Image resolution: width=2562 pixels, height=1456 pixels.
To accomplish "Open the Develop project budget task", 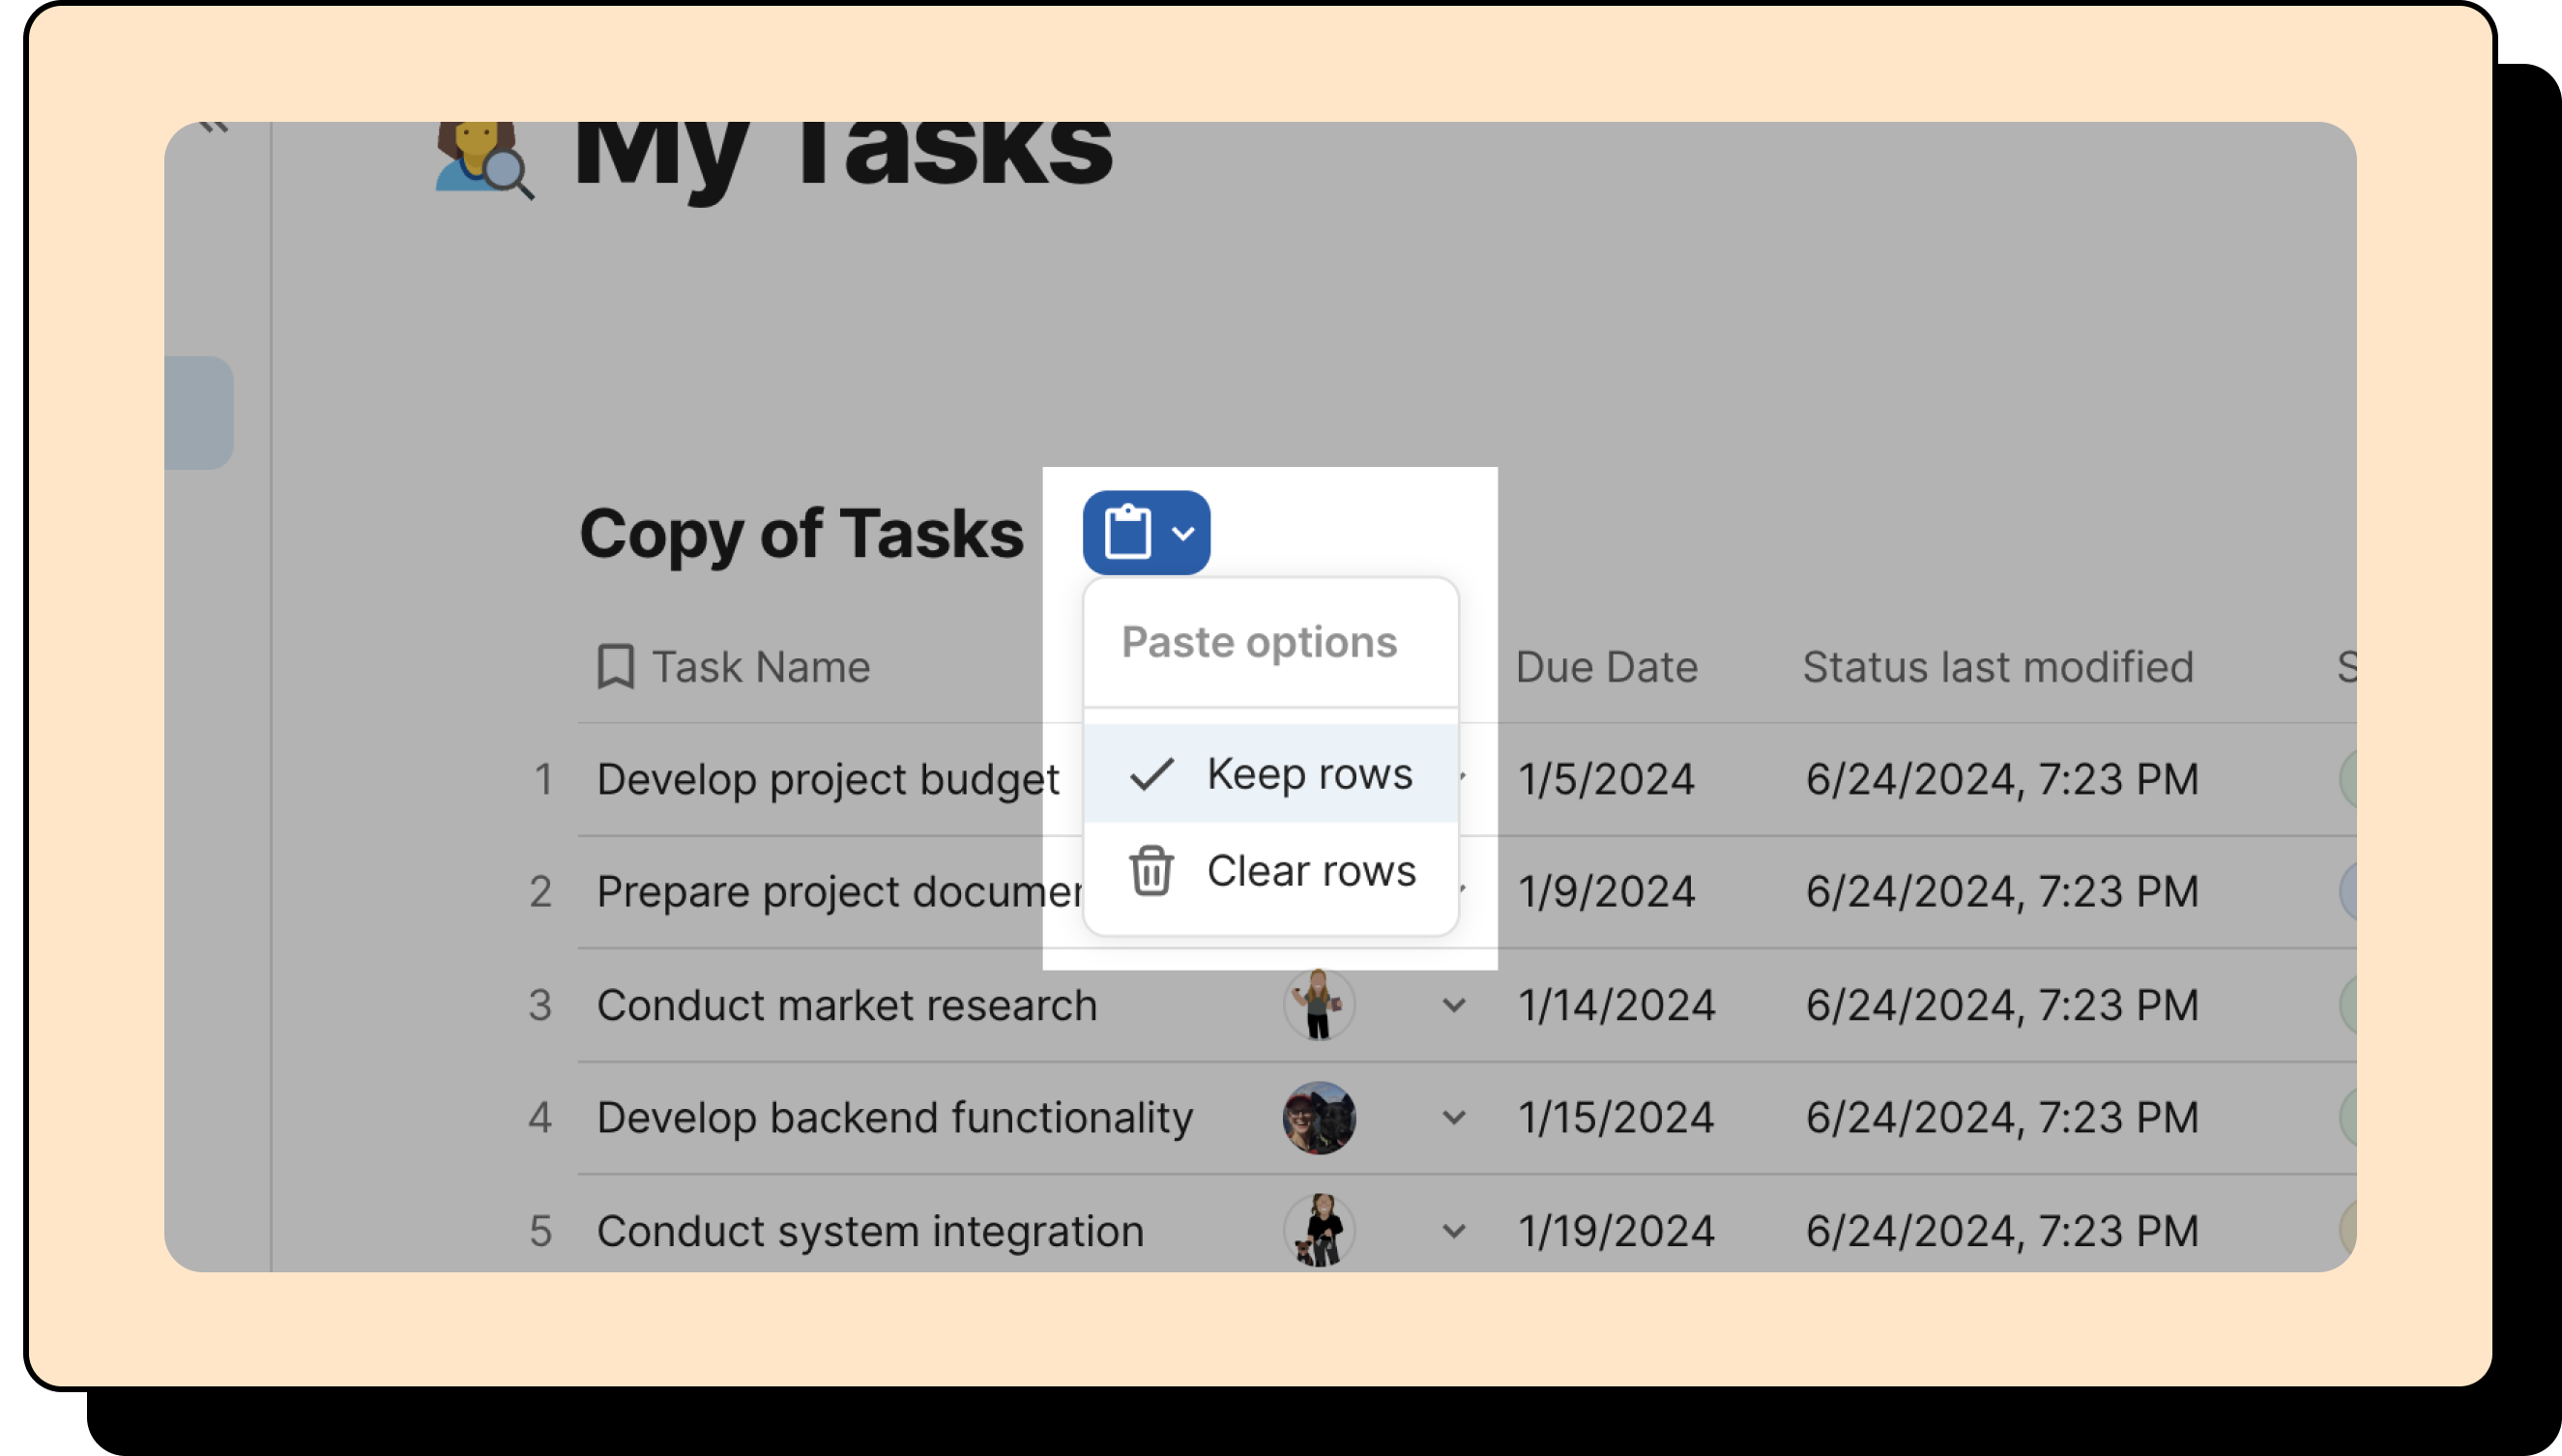I will coord(827,779).
